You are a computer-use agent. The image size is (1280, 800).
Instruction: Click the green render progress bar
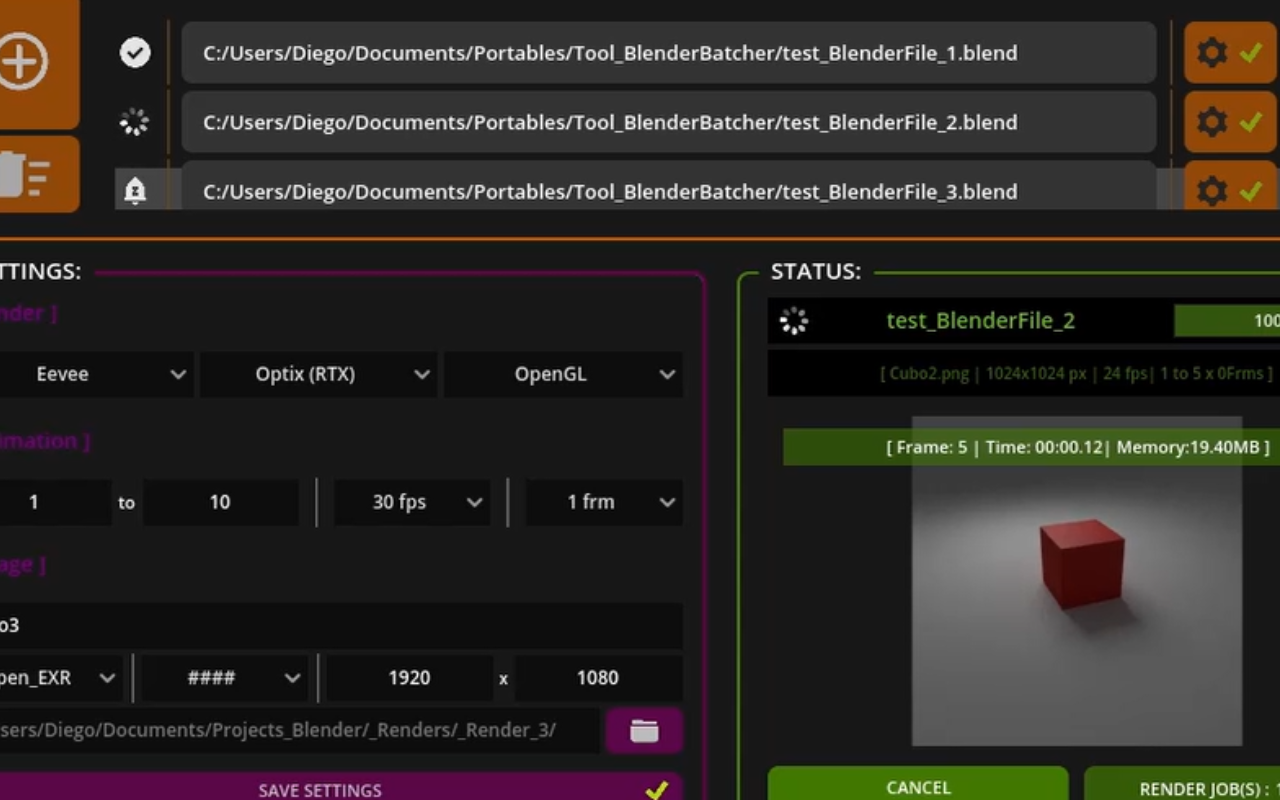point(1227,321)
